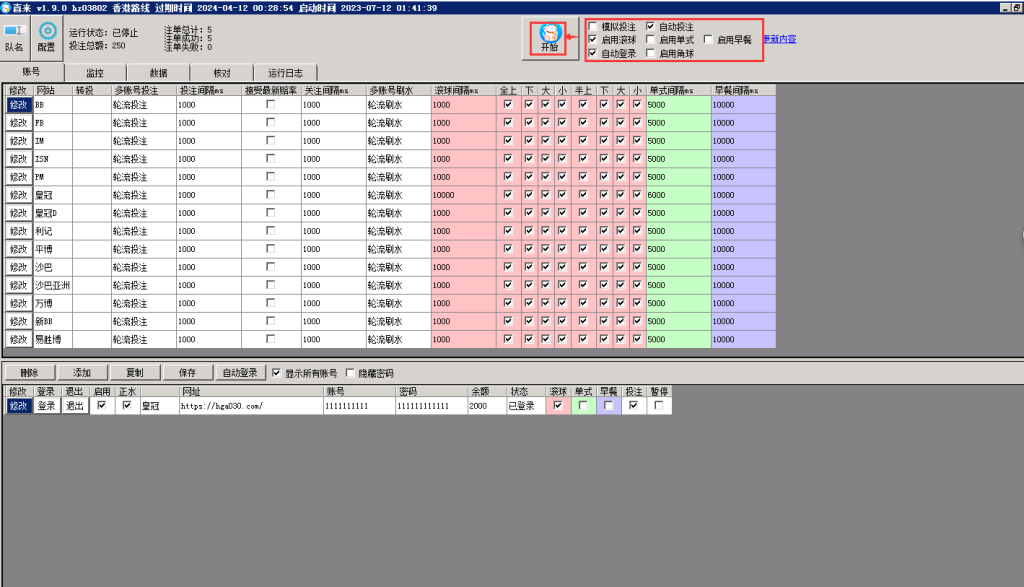Open the 配置 gear settings icon

(46, 36)
